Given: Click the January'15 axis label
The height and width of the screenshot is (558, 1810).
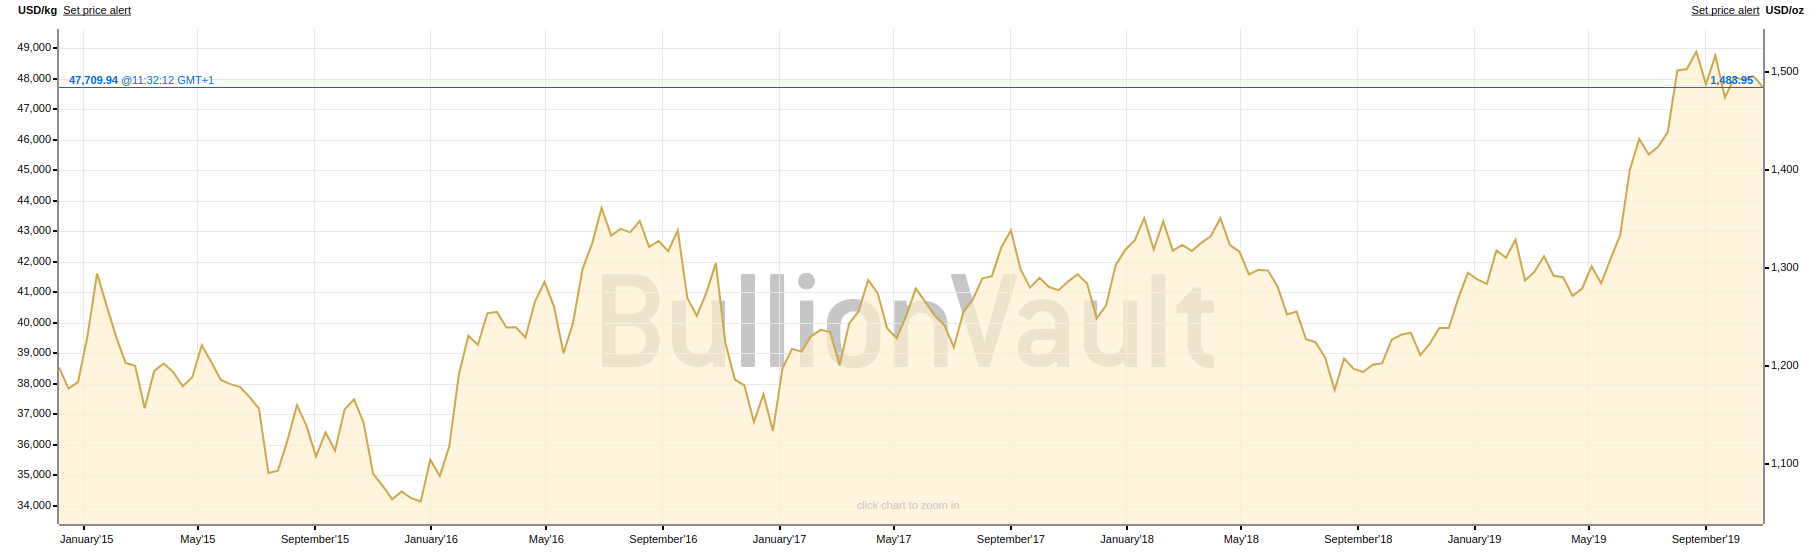Looking at the screenshot, I should click(87, 539).
